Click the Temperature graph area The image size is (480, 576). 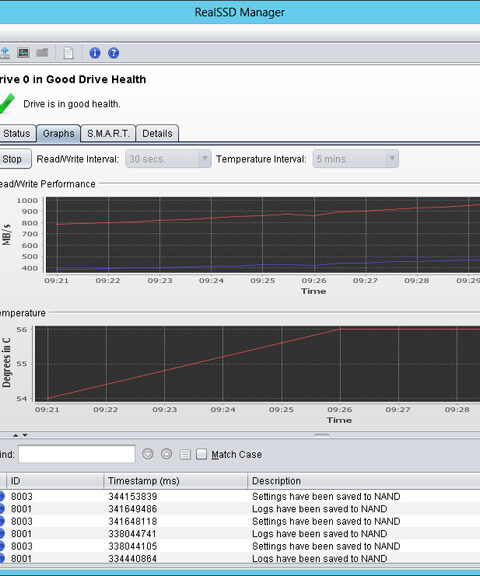(257, 364)
